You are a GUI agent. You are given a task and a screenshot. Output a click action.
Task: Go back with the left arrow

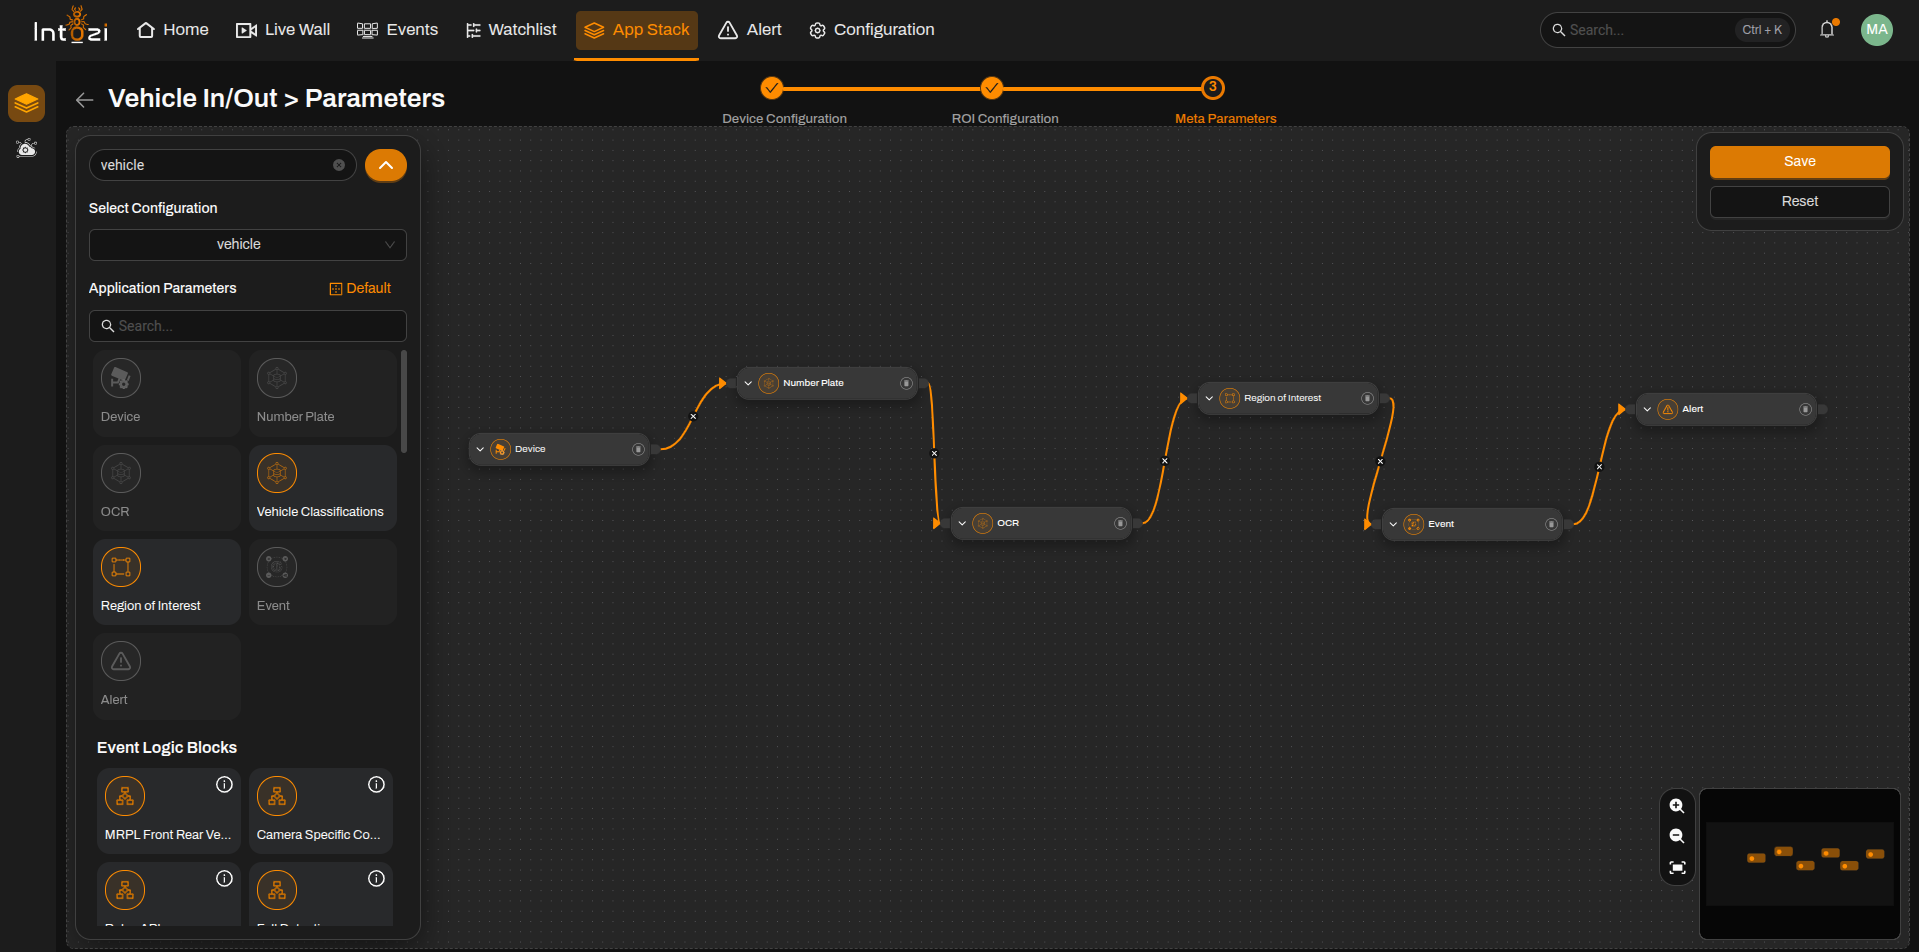[84, 99]
